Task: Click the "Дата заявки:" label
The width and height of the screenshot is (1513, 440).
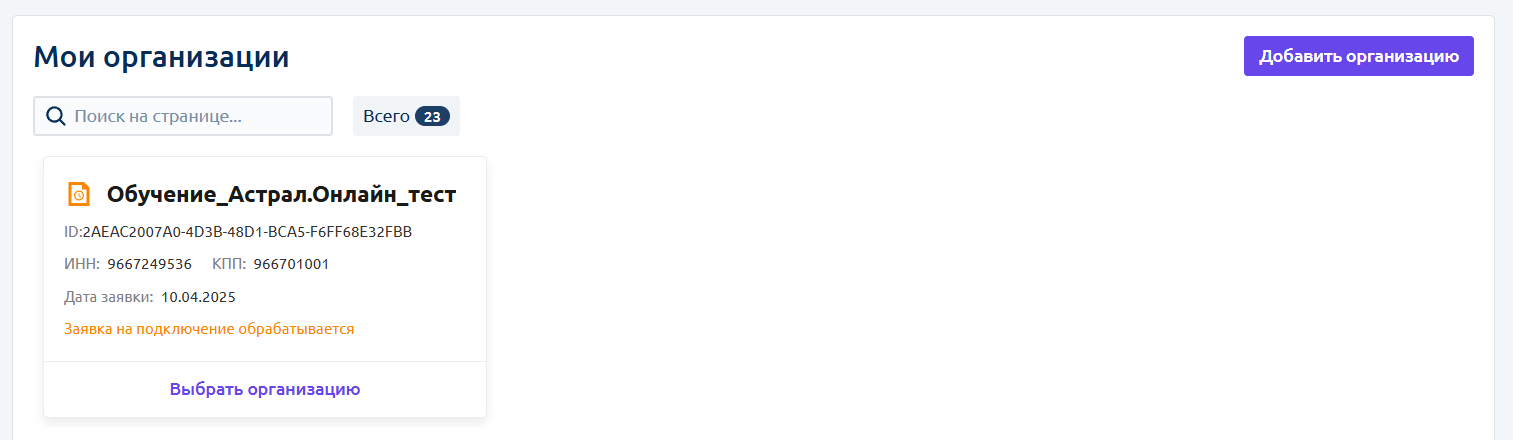Action: click(109, 297)
